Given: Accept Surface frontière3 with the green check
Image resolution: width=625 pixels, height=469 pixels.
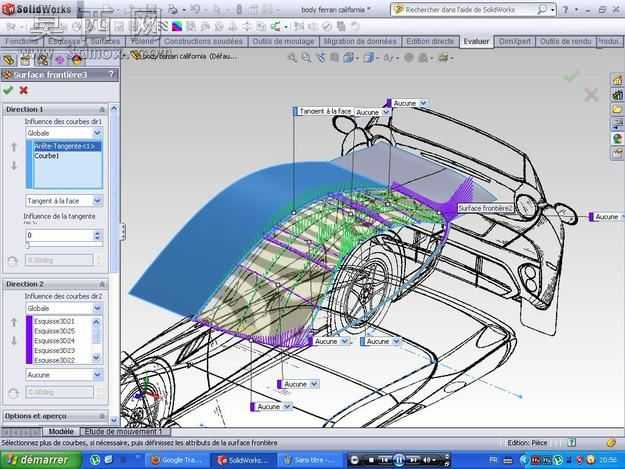Looking at the screenshot, I should [8, 90].
